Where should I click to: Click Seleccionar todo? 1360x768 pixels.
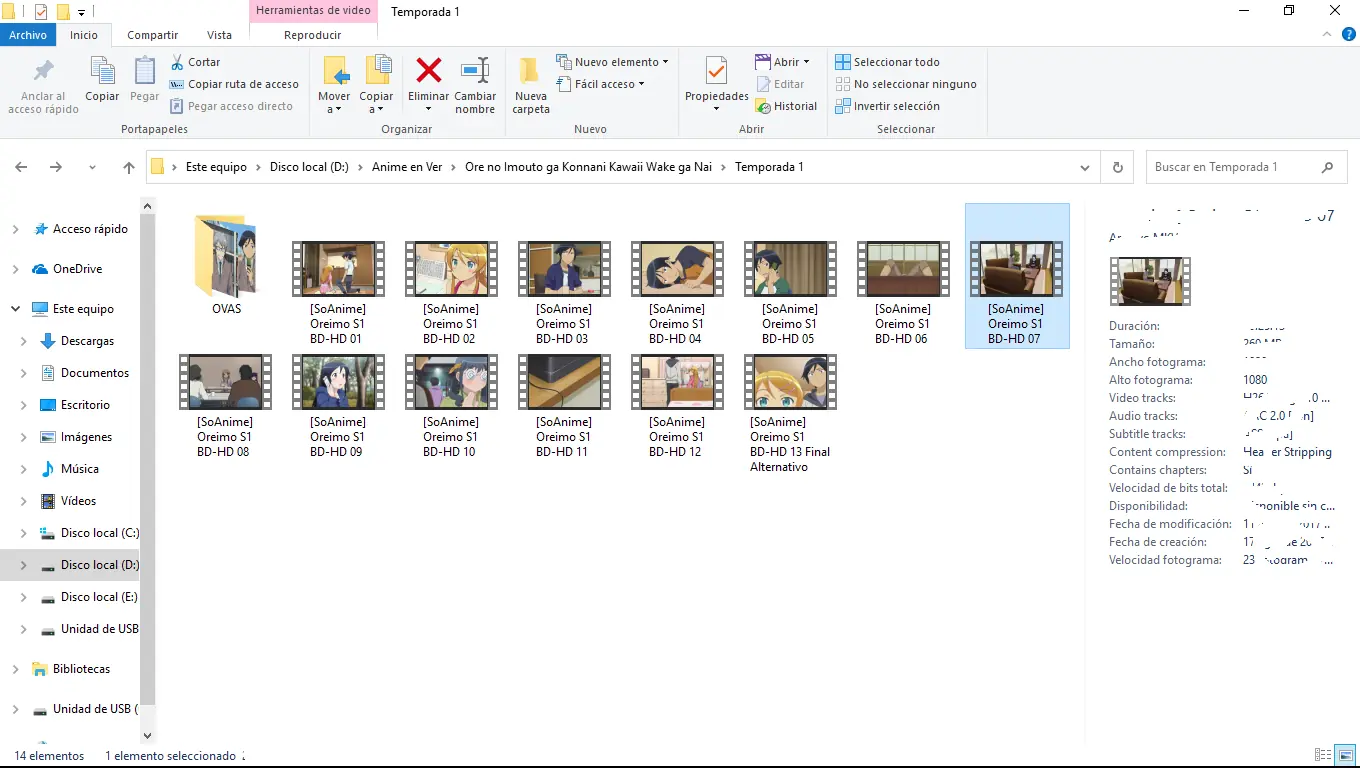pos(887,62)
